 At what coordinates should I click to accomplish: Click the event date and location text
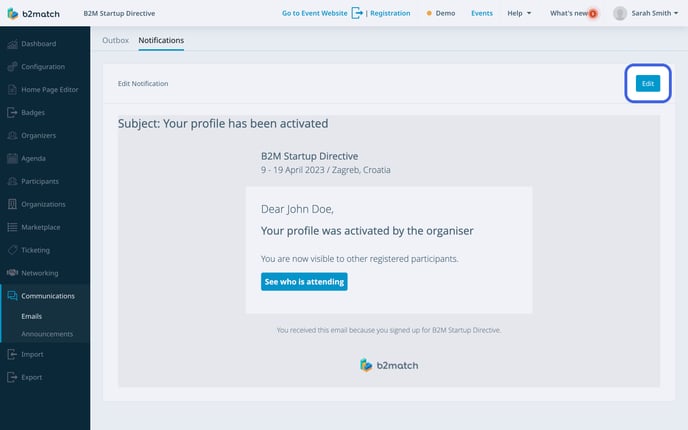[326, 170]
